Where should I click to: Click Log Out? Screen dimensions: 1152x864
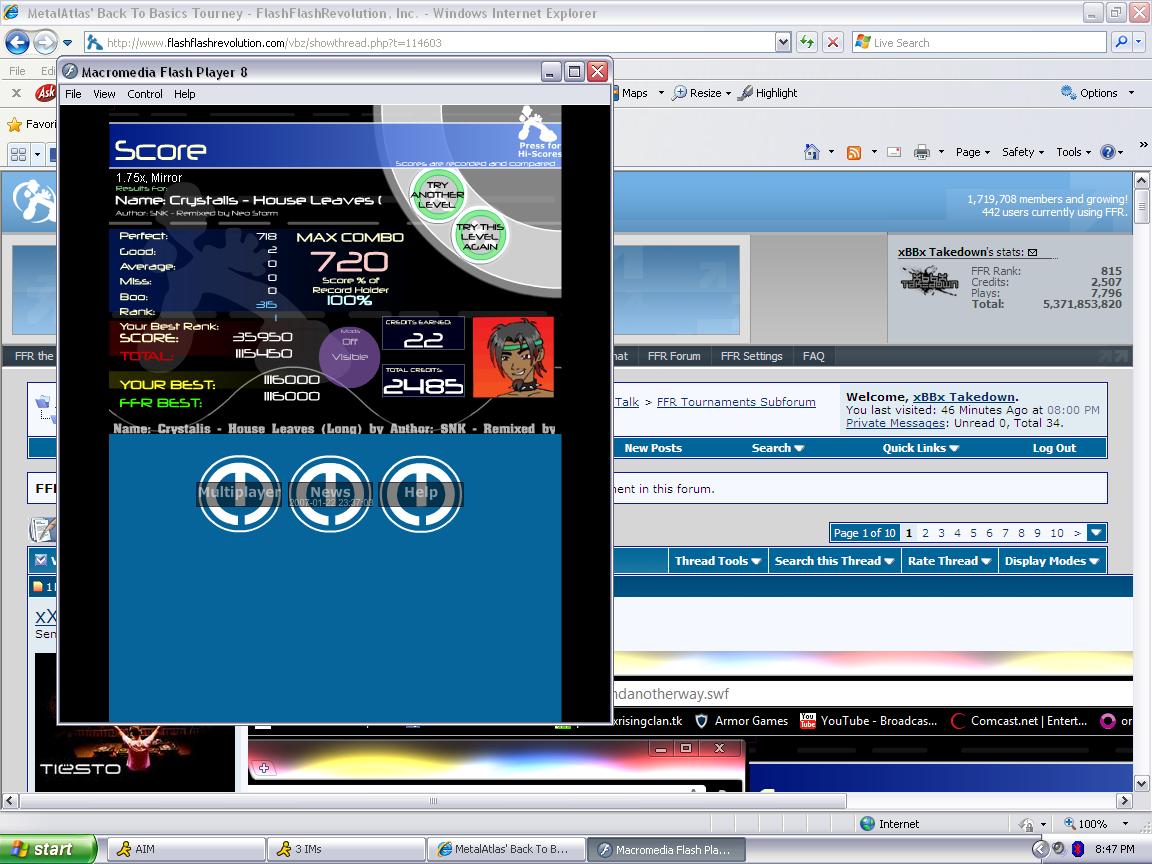point(1054,448)
